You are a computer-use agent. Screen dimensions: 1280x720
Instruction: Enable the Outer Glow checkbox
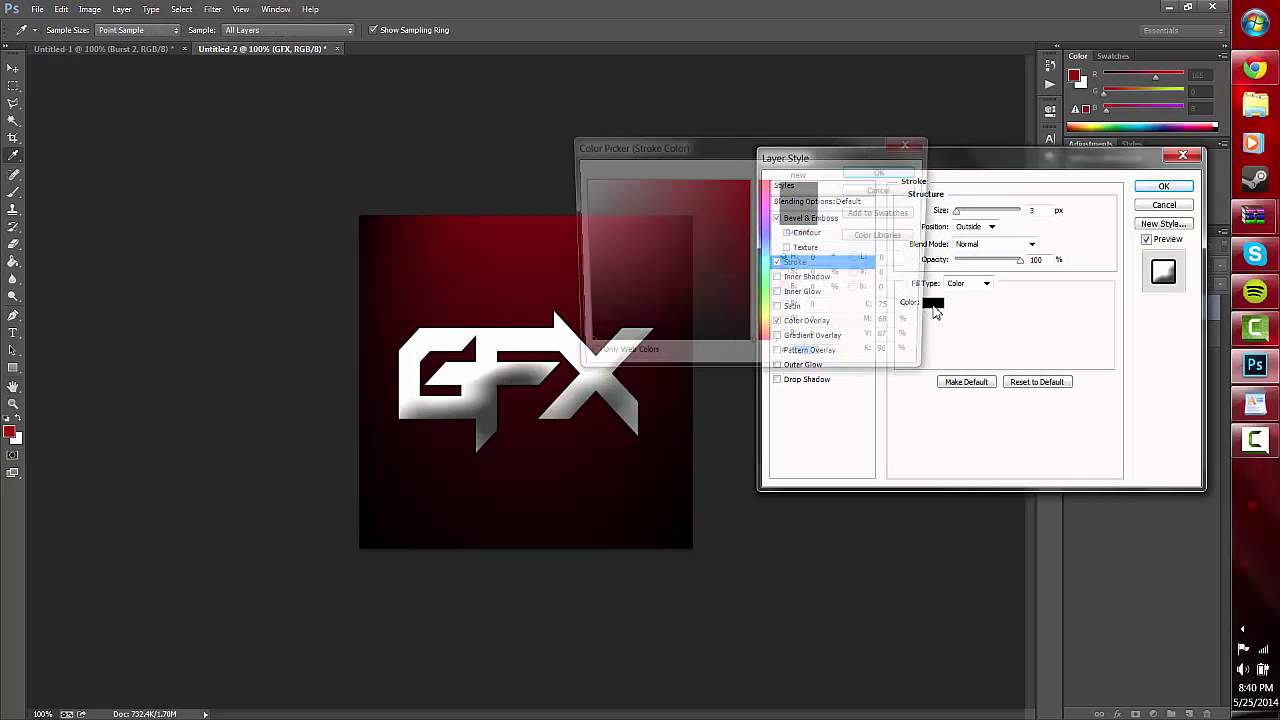(x=777, y=365)
